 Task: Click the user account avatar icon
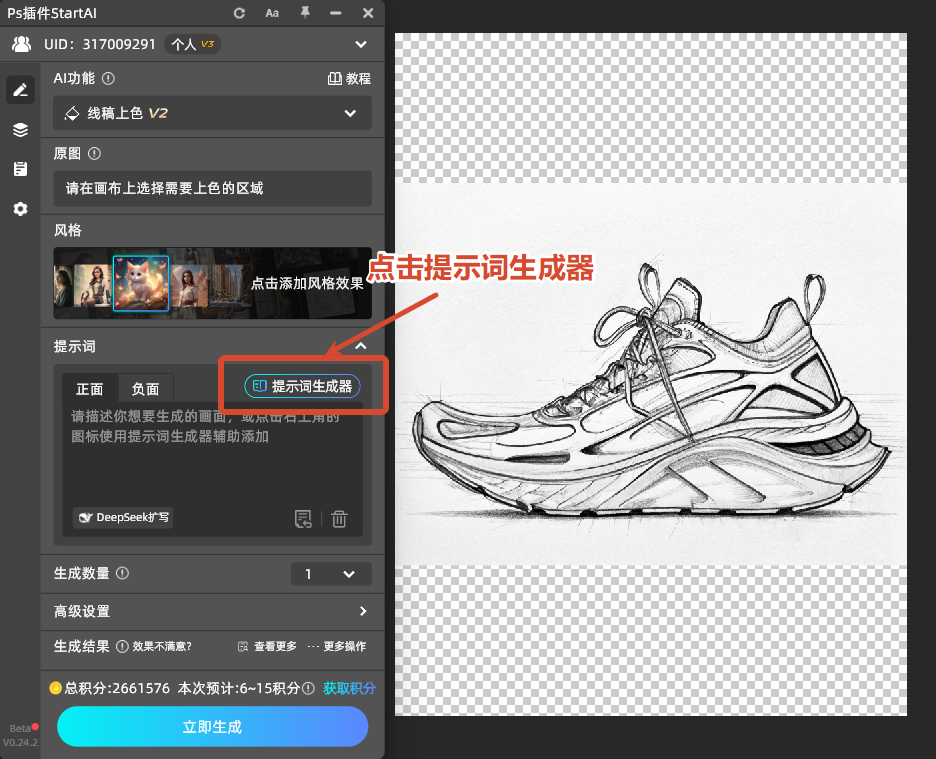21,44
